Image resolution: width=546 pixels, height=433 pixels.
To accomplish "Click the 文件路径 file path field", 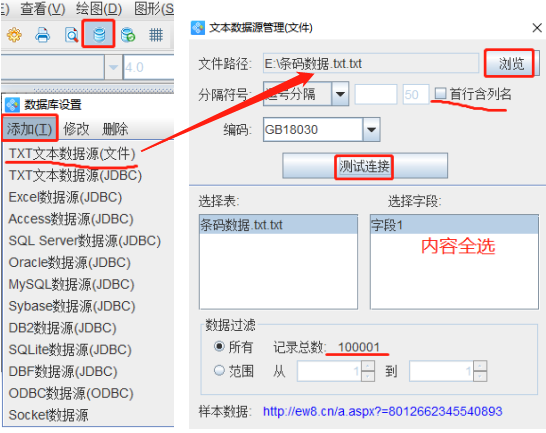I will pos(371,63).
